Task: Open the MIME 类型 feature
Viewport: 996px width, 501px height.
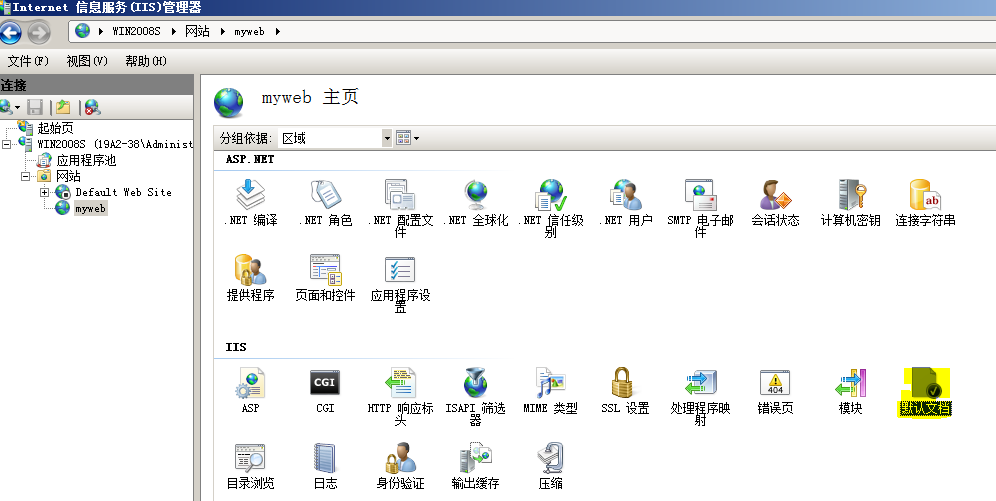Action: 550,391
